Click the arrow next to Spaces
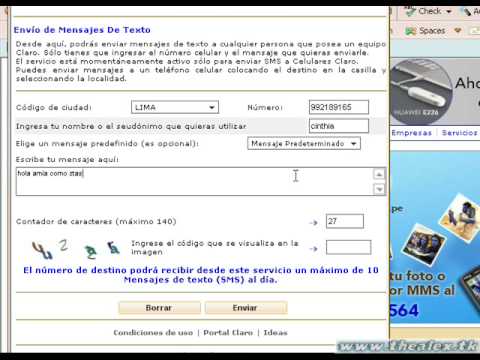This screenshot has width=480, height=360. [458, 31]
